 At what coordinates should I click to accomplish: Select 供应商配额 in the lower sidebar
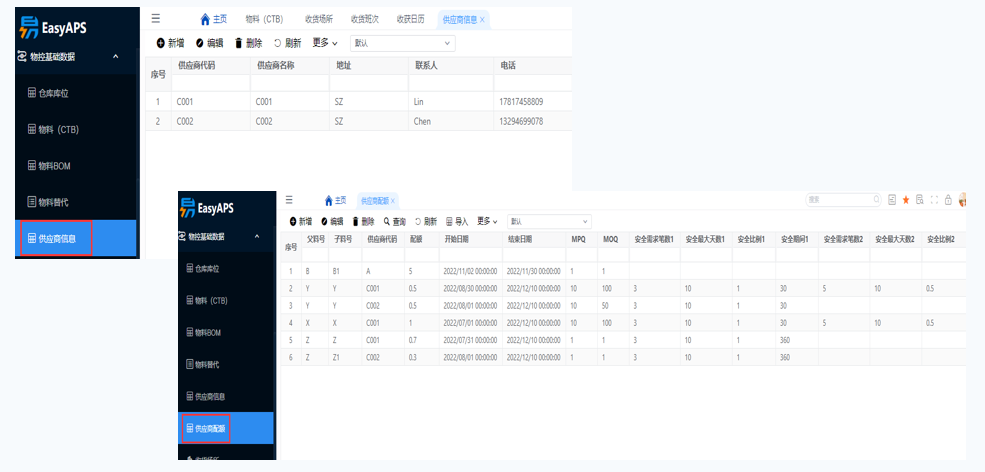point(205,428)
